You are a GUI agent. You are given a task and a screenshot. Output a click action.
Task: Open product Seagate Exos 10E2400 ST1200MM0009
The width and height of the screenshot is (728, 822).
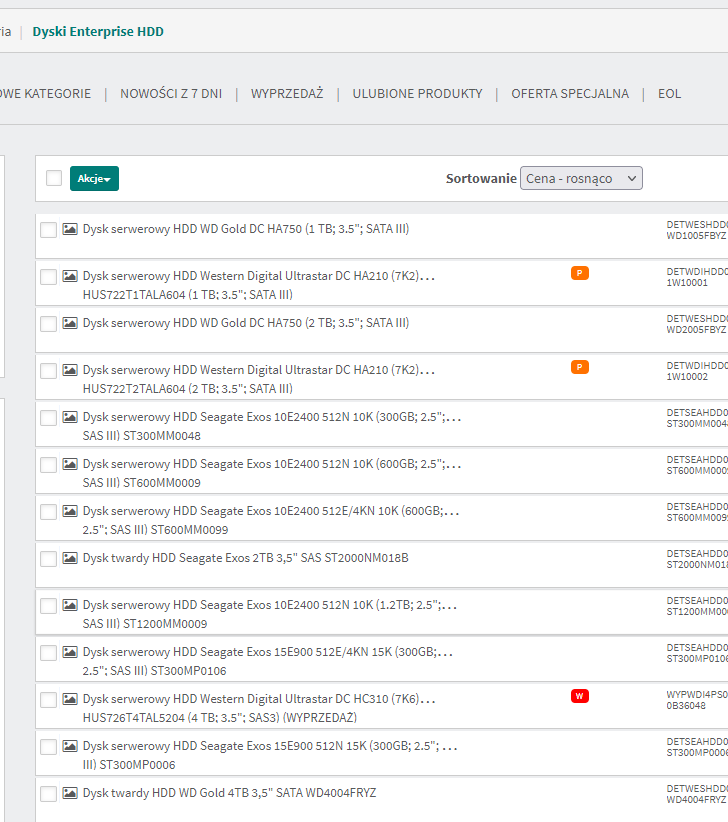[x=270, y=614]
